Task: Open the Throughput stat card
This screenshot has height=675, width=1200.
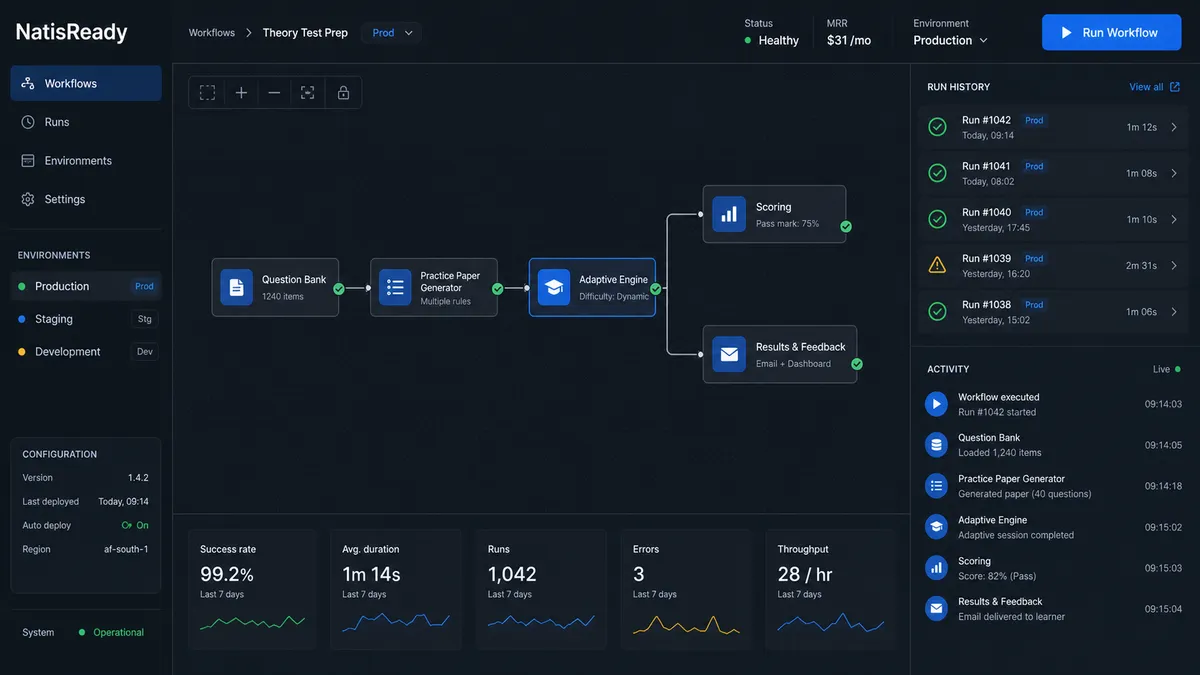Action: click(831, 590)
